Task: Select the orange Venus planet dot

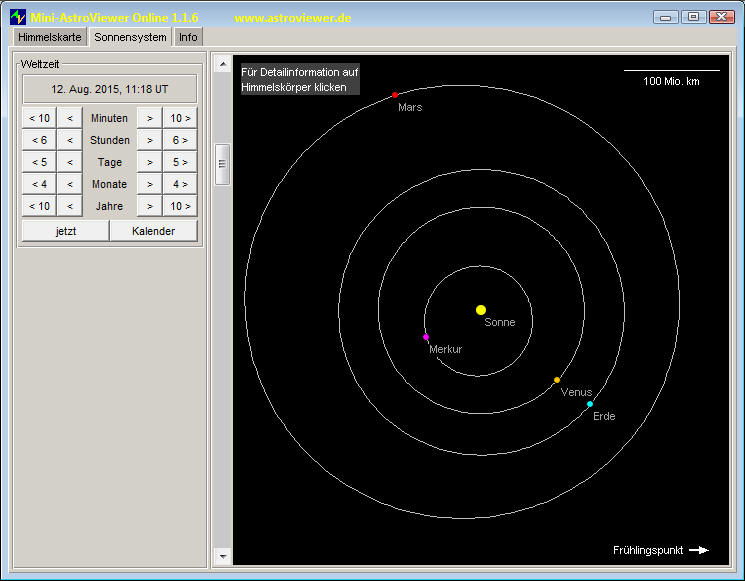Action: point(557,380)
